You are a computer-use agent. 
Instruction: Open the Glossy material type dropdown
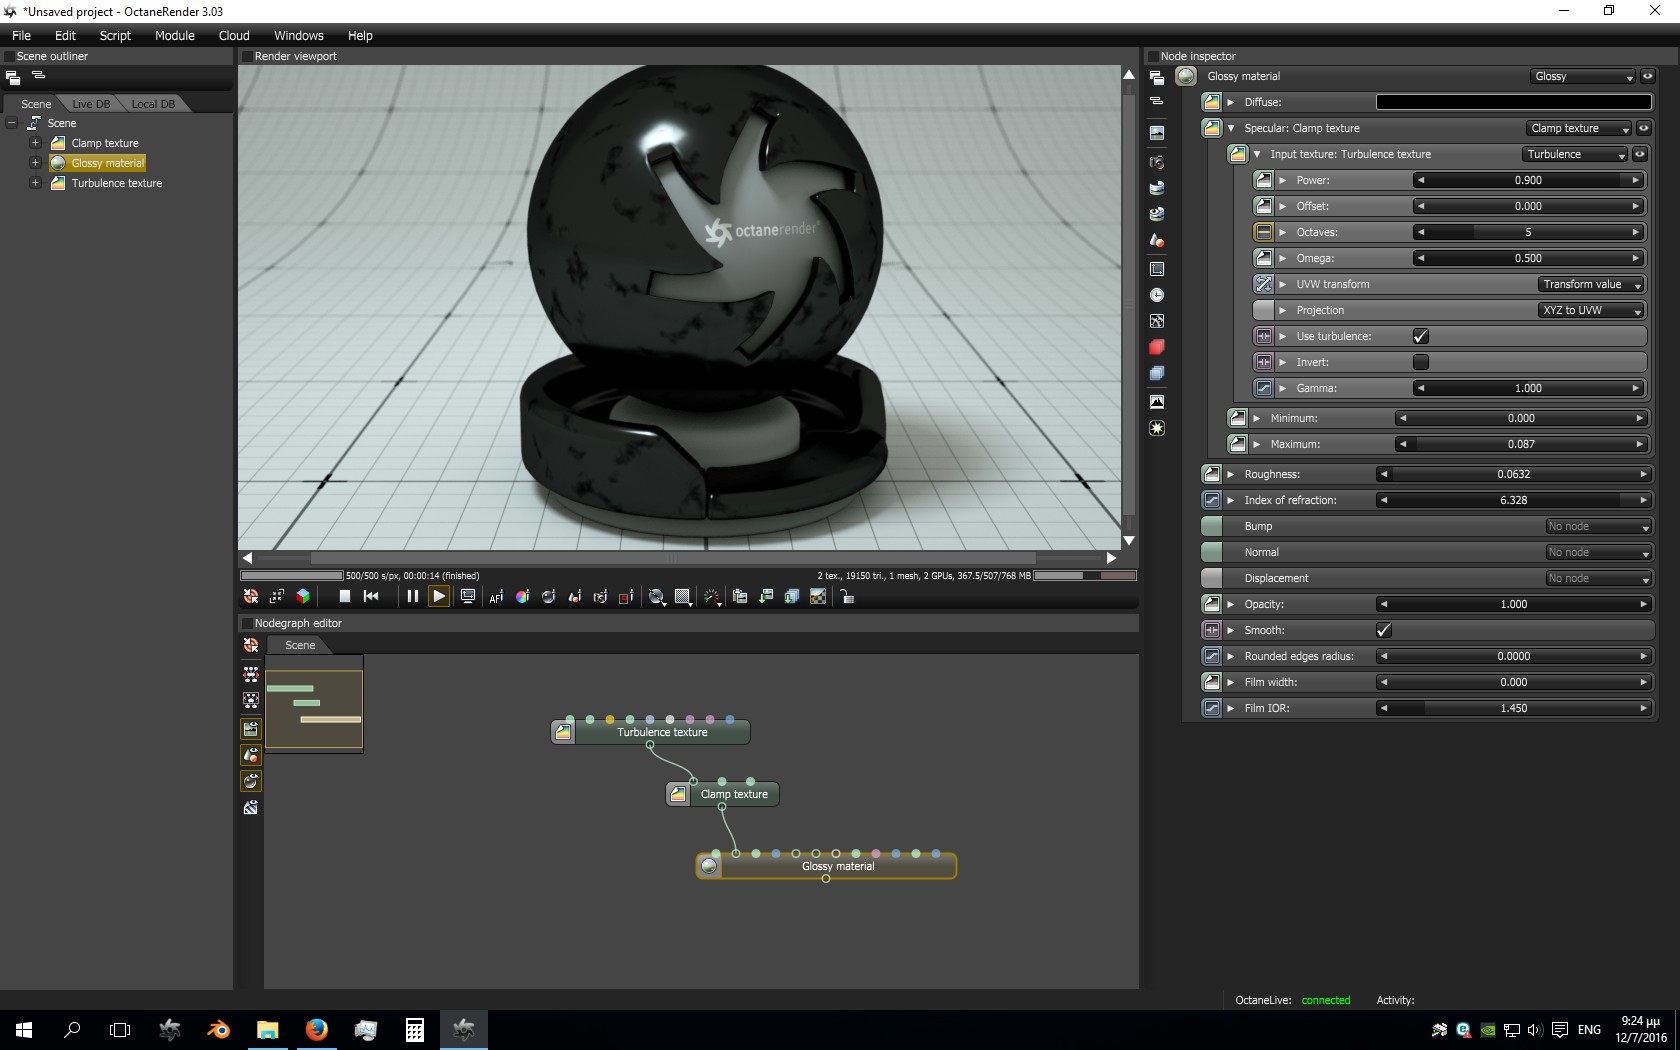click(1583, 76)
